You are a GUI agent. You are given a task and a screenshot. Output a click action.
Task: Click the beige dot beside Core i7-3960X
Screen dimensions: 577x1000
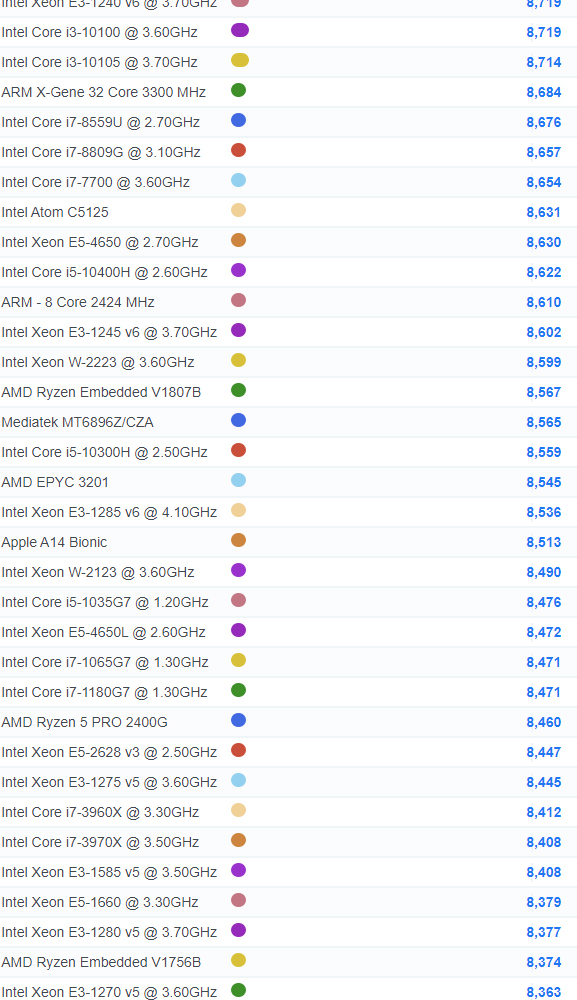pos(238,810)
